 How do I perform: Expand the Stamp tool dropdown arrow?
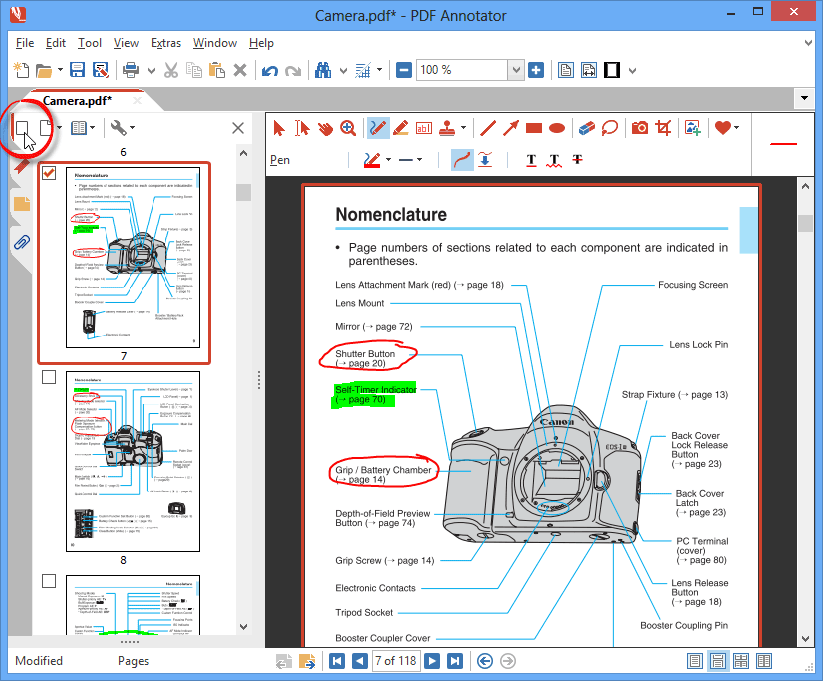463,128
